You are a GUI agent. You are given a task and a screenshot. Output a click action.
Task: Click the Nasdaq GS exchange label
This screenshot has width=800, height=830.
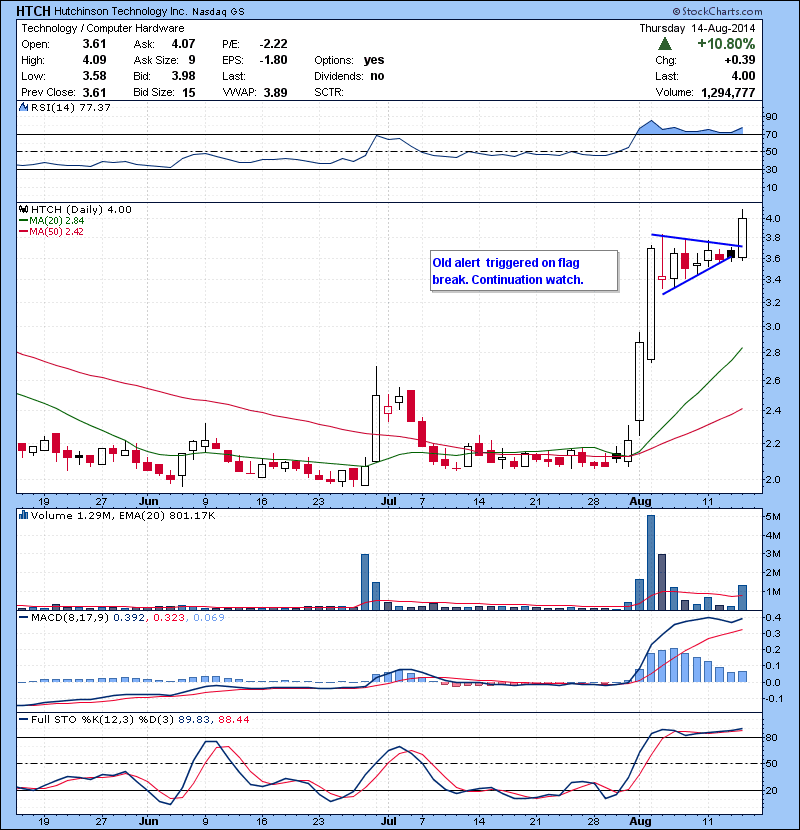coord(218,12)
